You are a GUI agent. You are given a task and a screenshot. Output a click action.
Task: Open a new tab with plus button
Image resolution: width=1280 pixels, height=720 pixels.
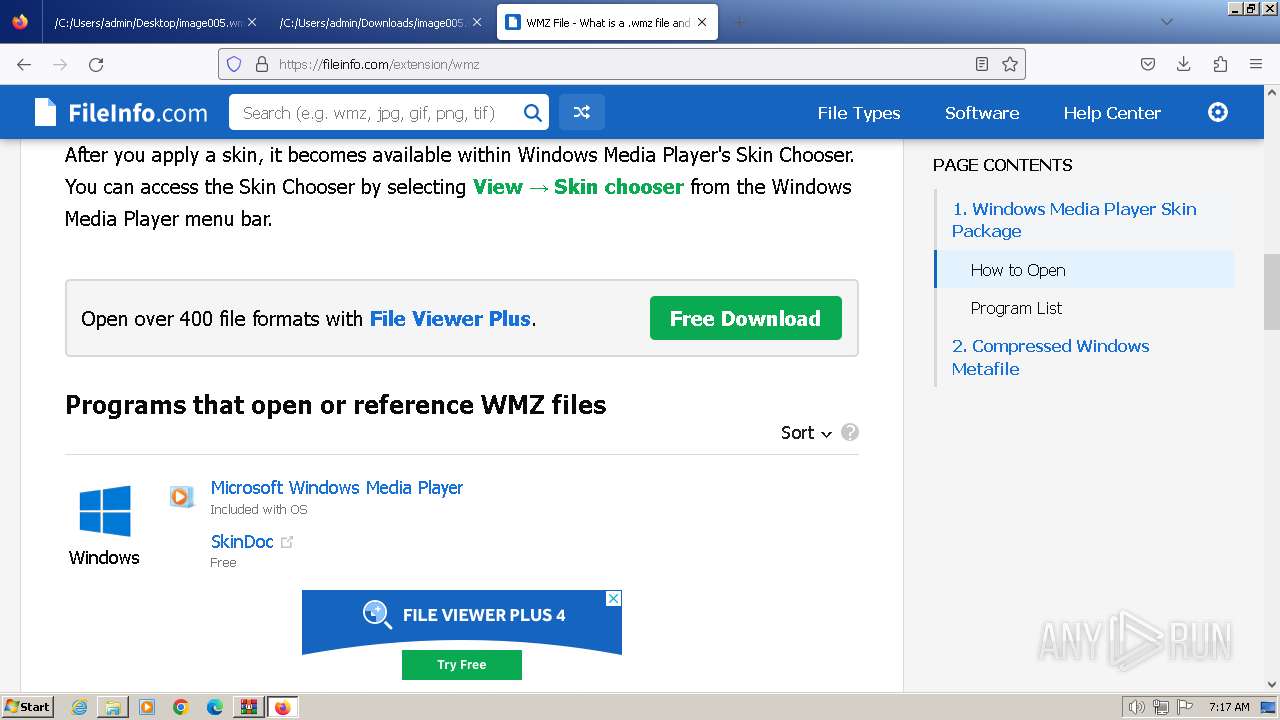coord(739,22)
